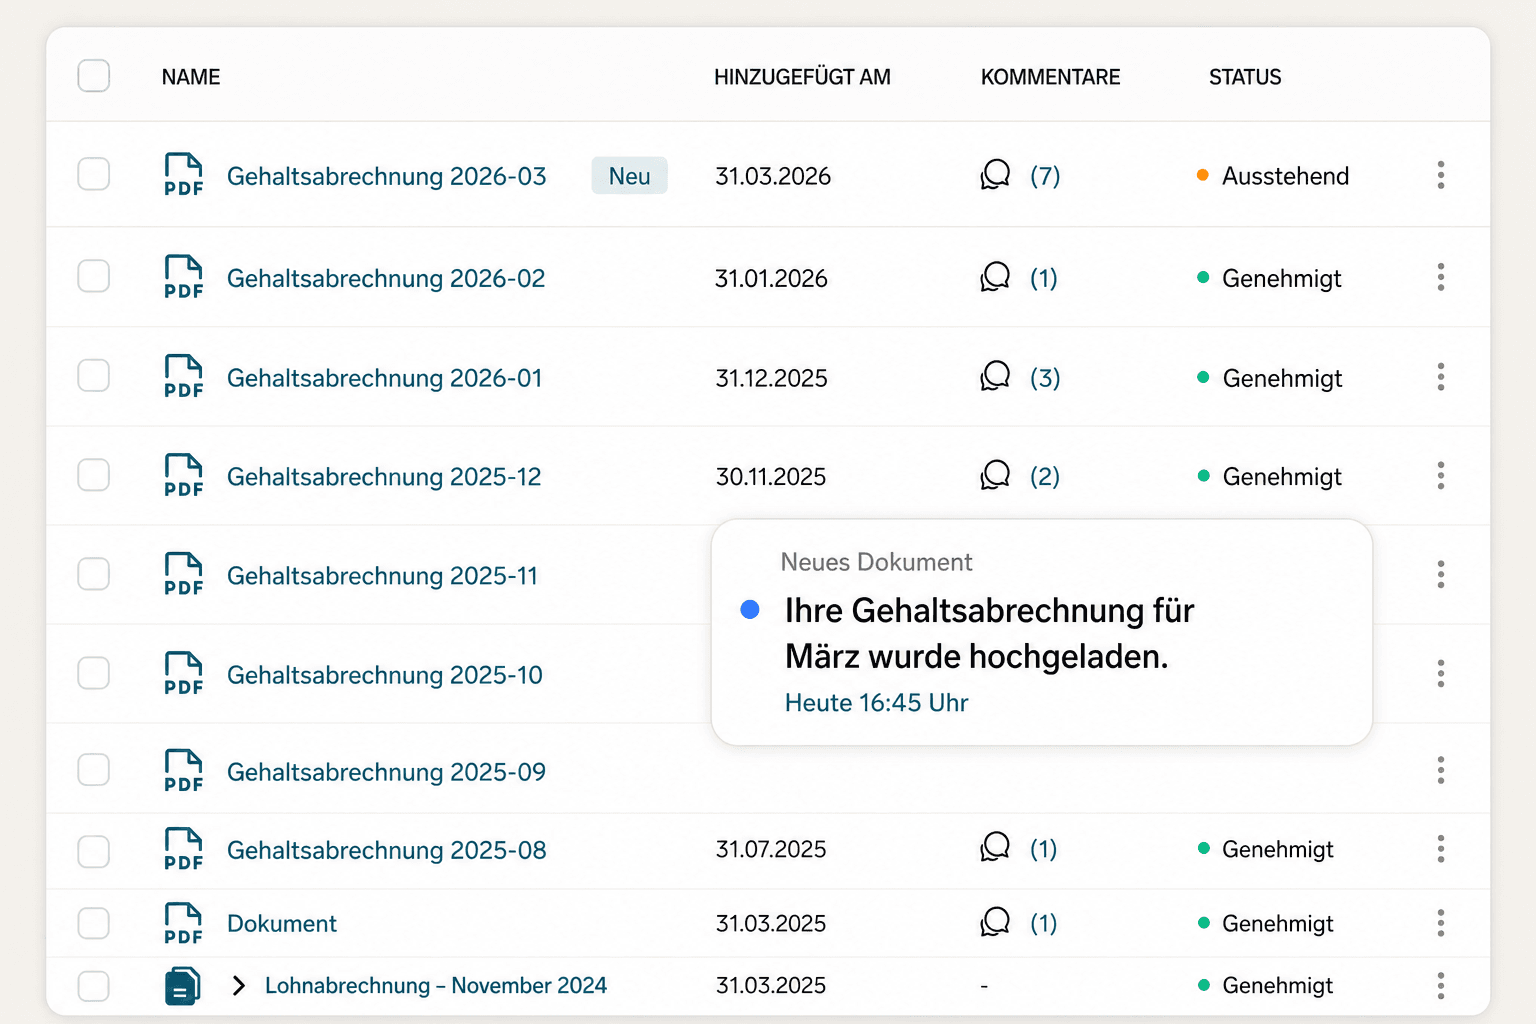Click PDF icon of the Dokument row
The height and width of the screenshot is (1024, 1536).
tap(184, 924)
